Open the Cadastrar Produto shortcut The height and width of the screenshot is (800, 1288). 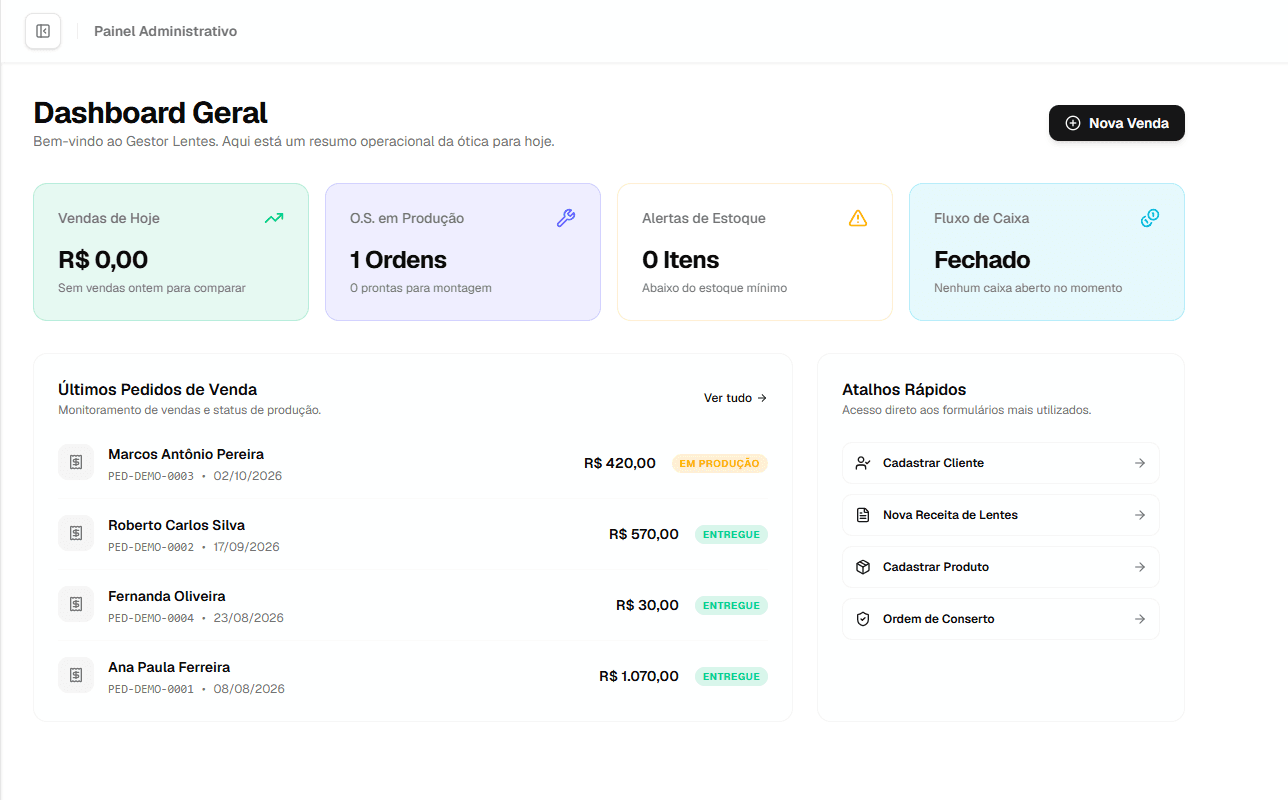(1001, 567)
